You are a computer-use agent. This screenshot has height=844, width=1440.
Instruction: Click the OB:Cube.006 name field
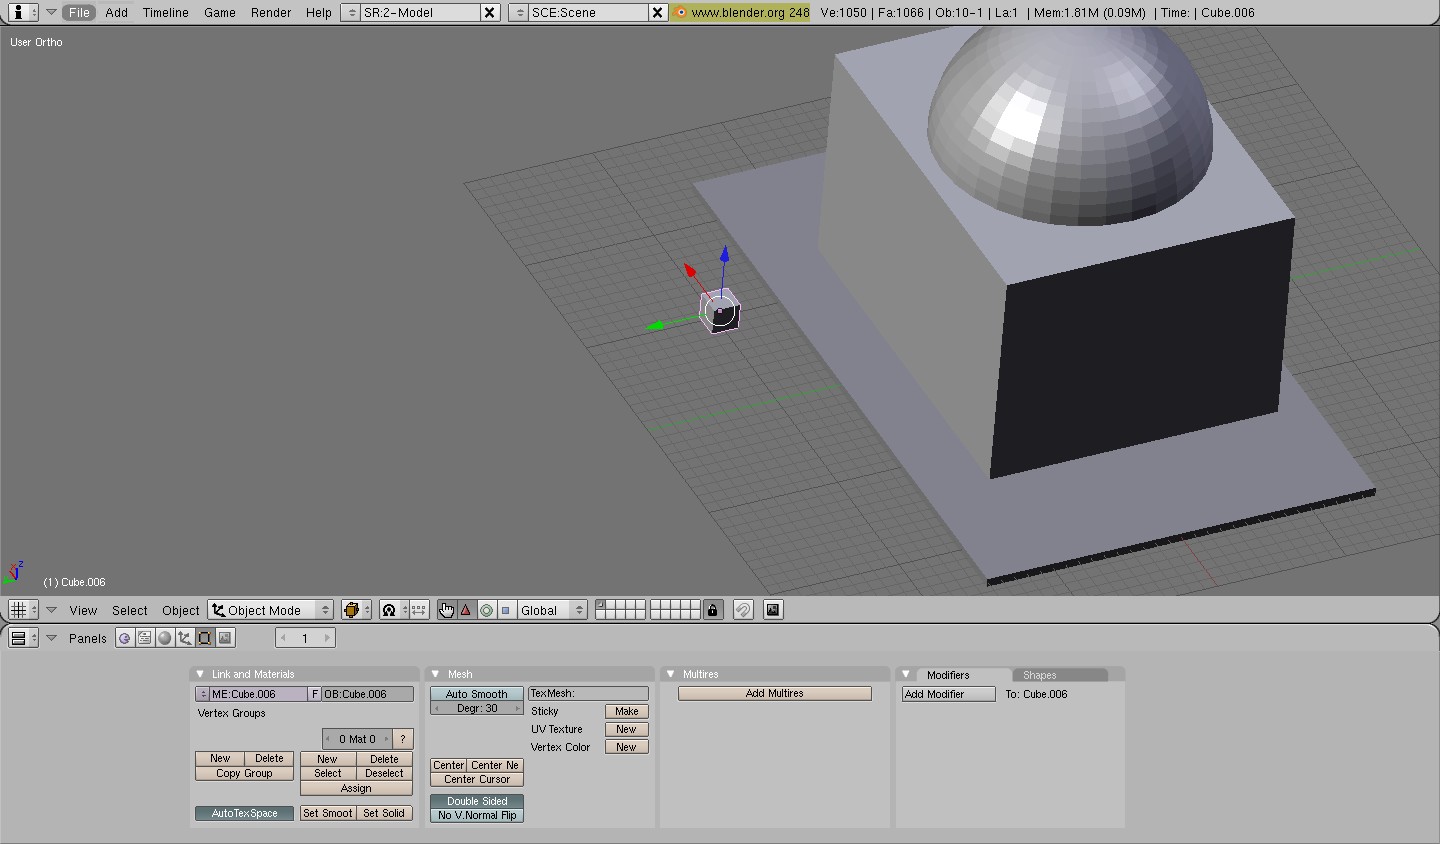(367, 694)
